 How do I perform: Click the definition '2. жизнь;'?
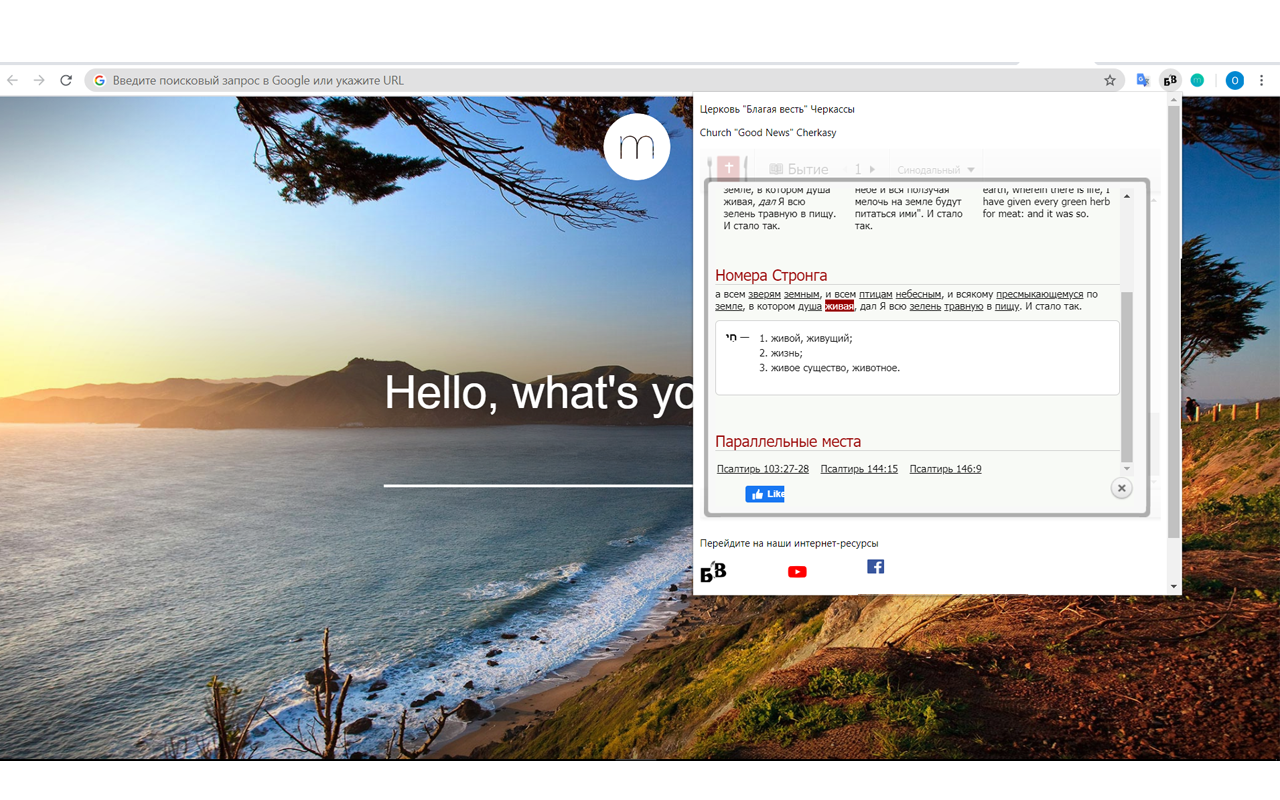click(781, 353)
